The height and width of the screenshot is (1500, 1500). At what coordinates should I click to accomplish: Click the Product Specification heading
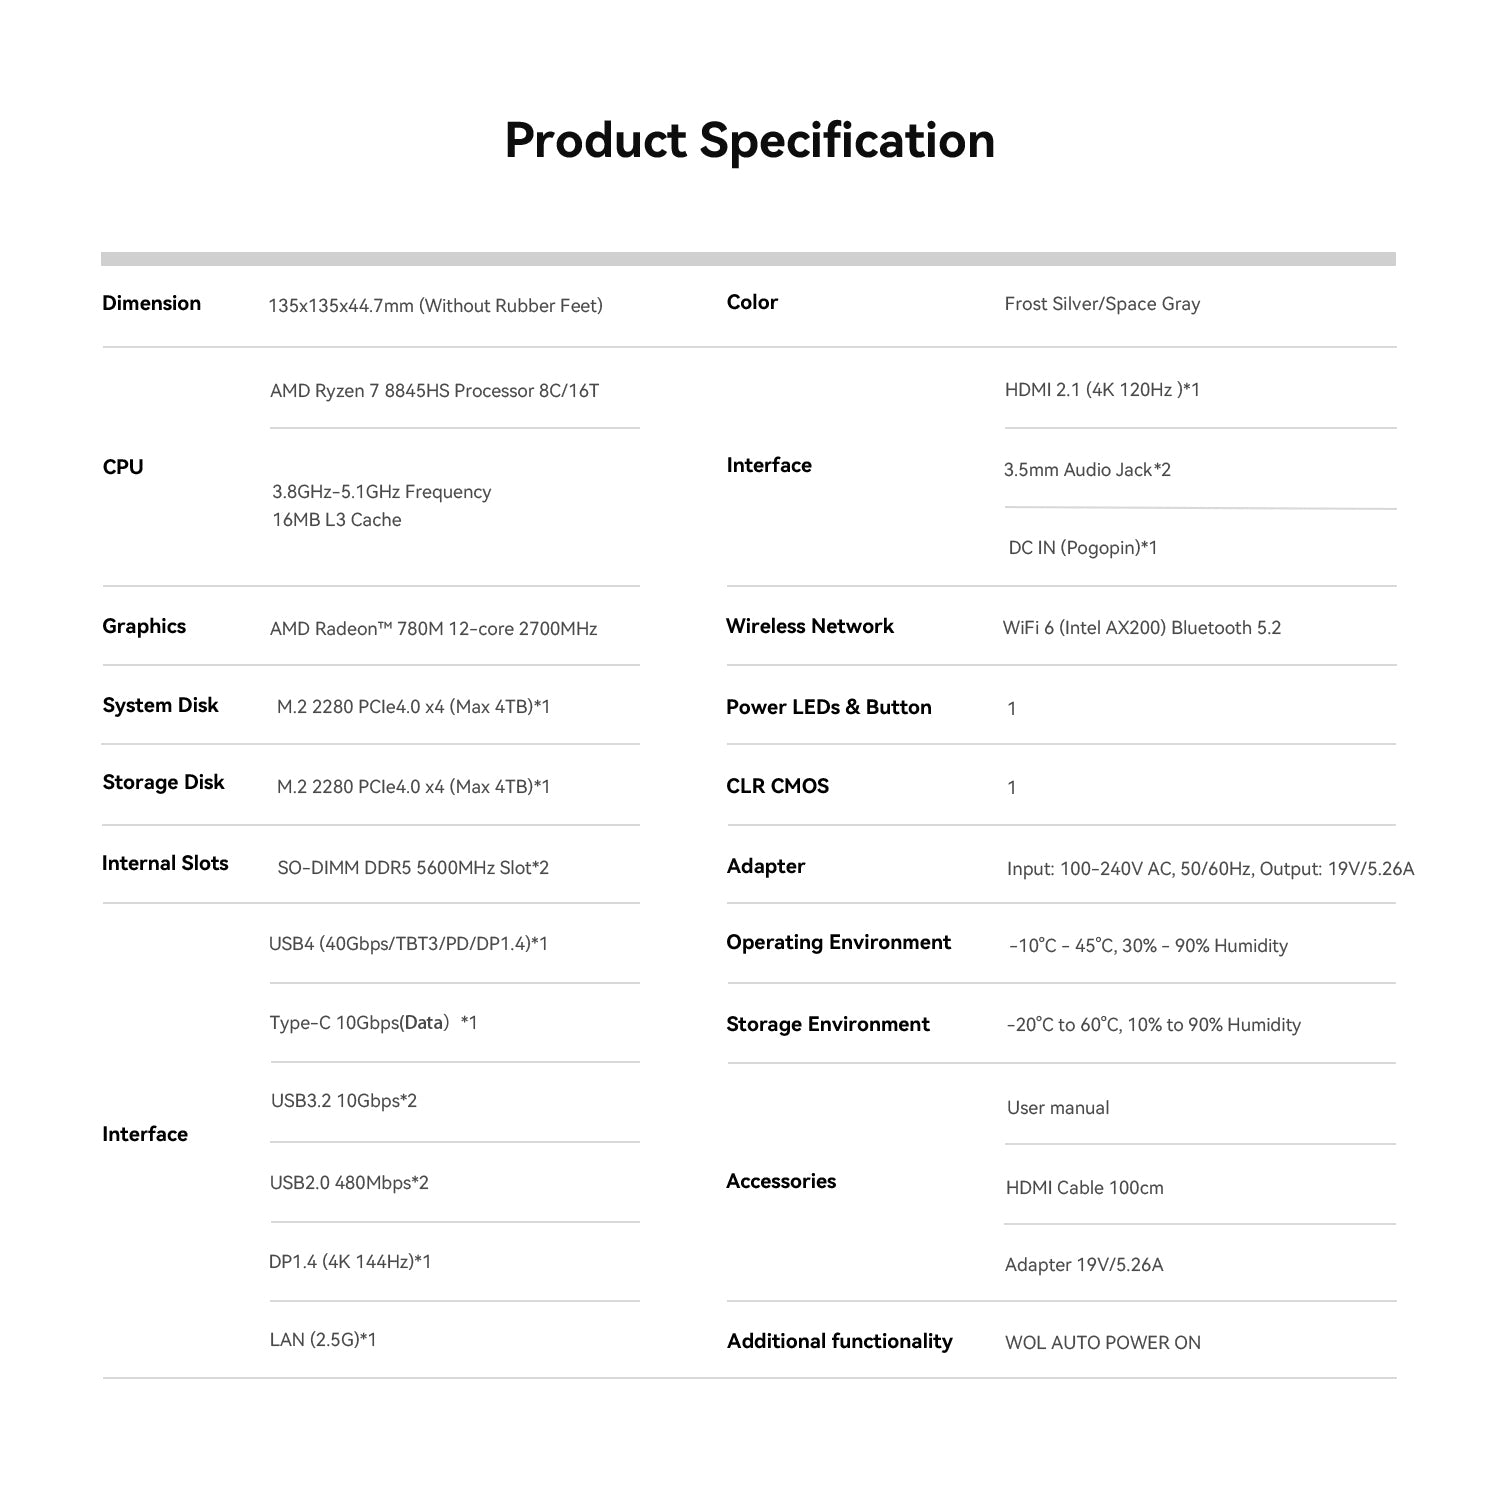[749, 140]
